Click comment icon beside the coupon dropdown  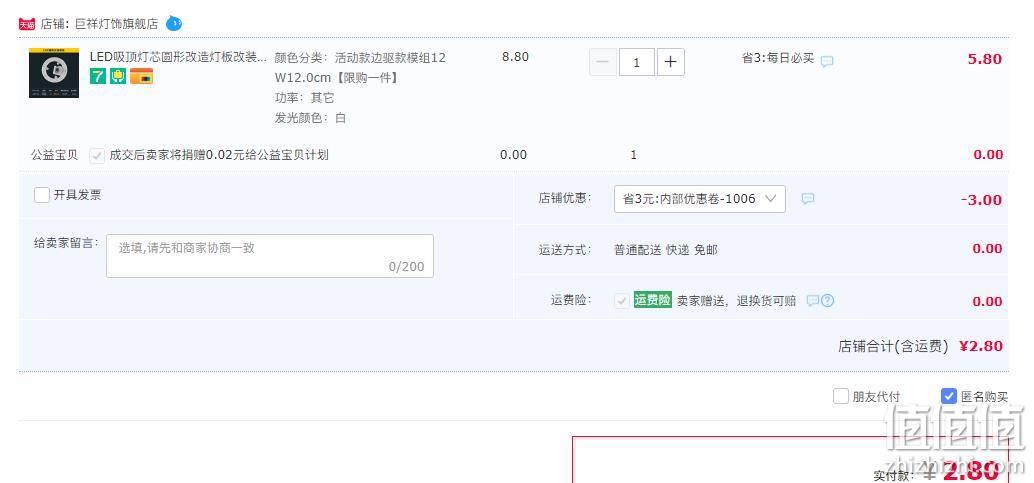[x=808, y=199]
